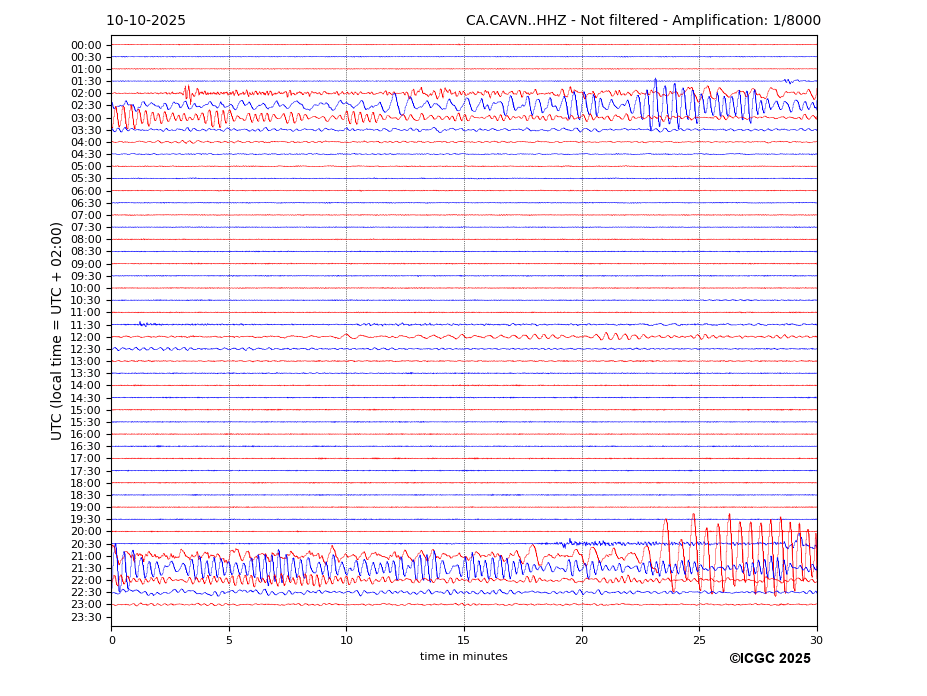Select the 20:30 time row label
927x696 pixels.
point(86,544)
